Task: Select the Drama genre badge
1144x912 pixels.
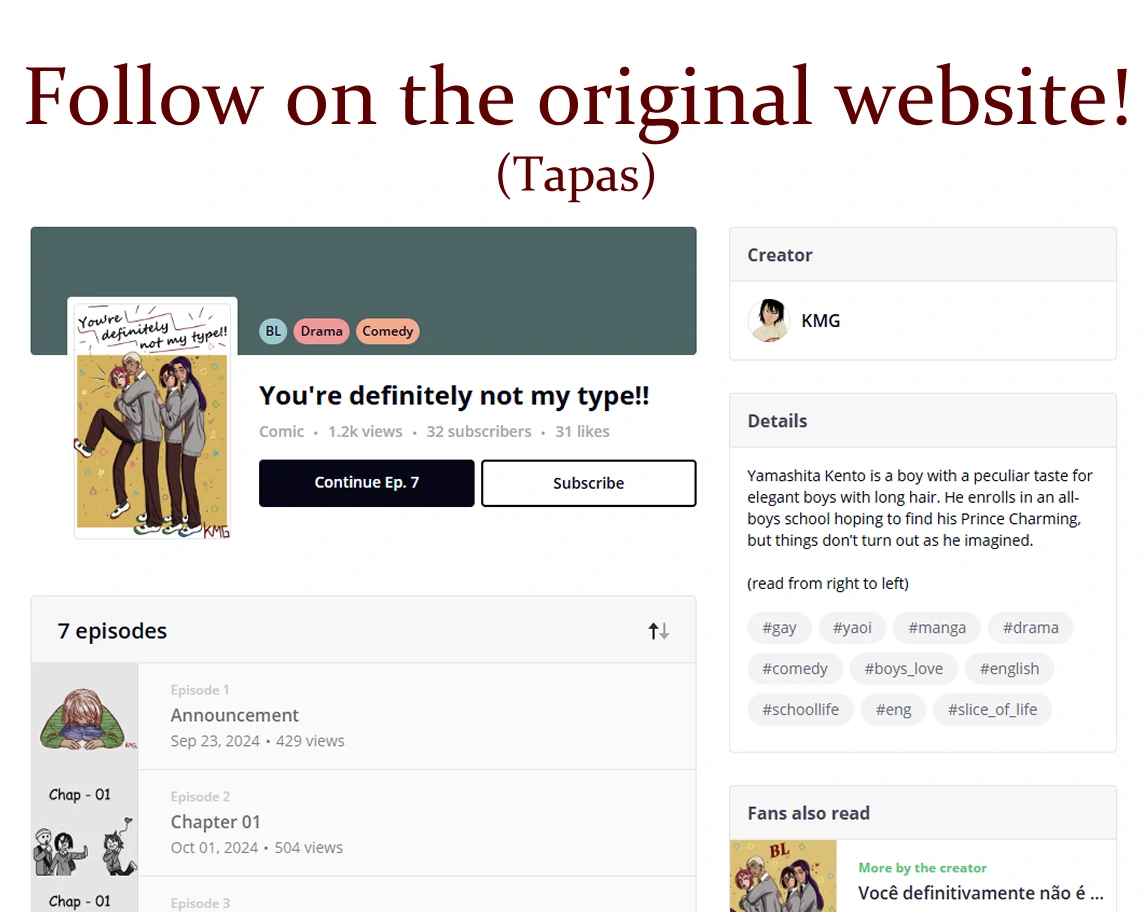Action: pos(321,331)
